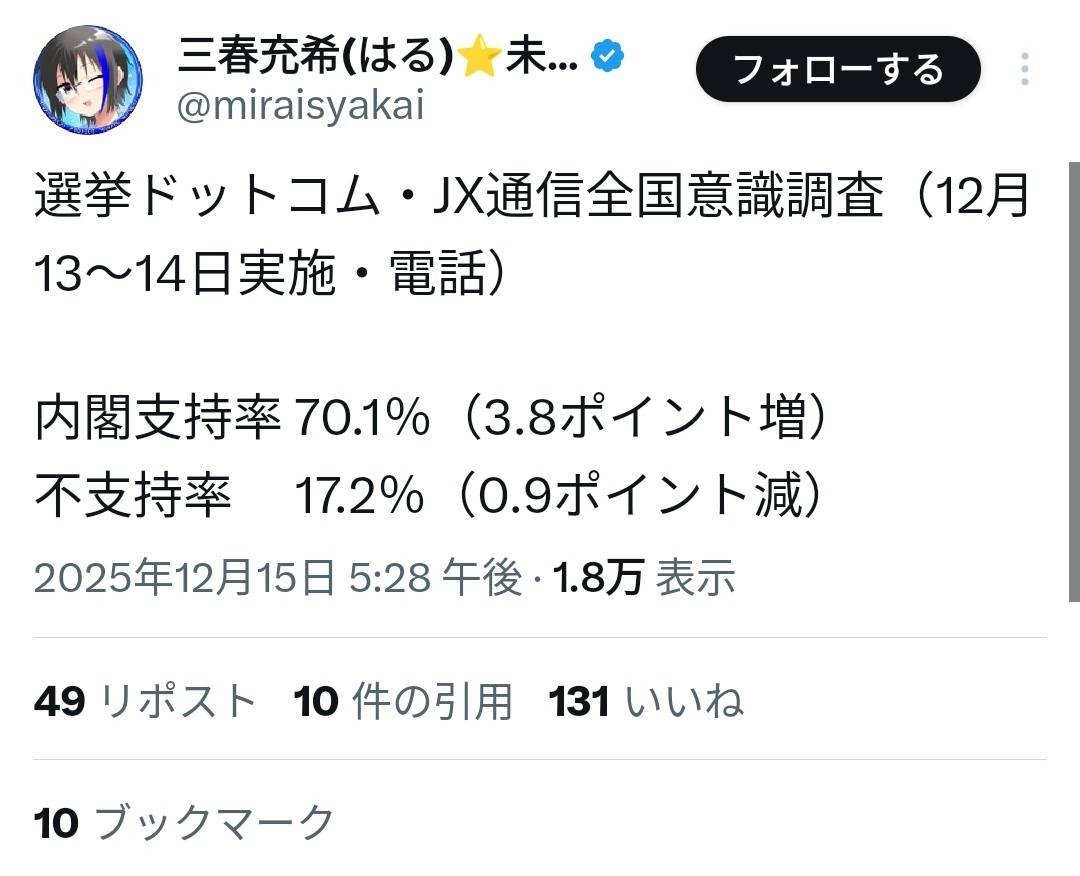Show the 131 いいね likes list
This screenshot has width=1080, height=876.
pos(646,701)
